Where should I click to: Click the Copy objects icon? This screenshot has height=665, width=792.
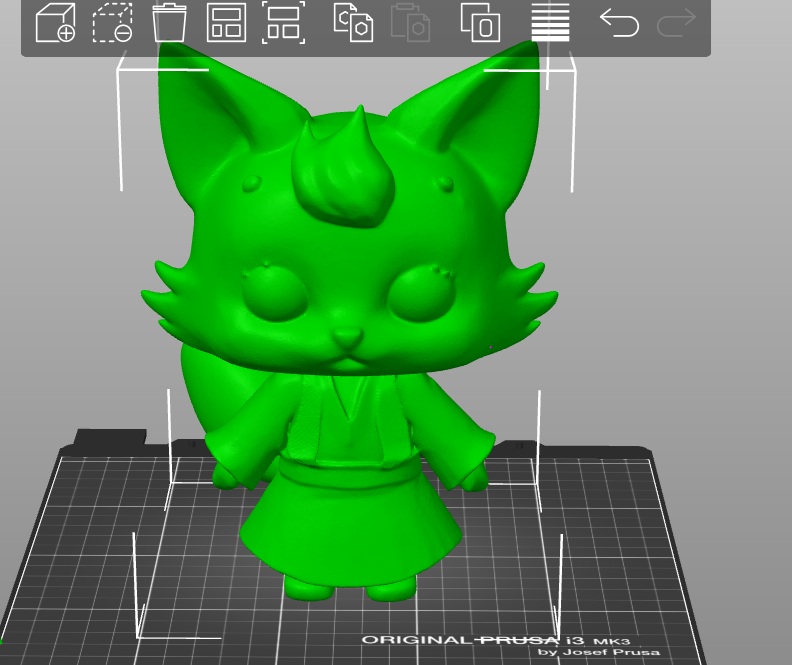point(354,23)
